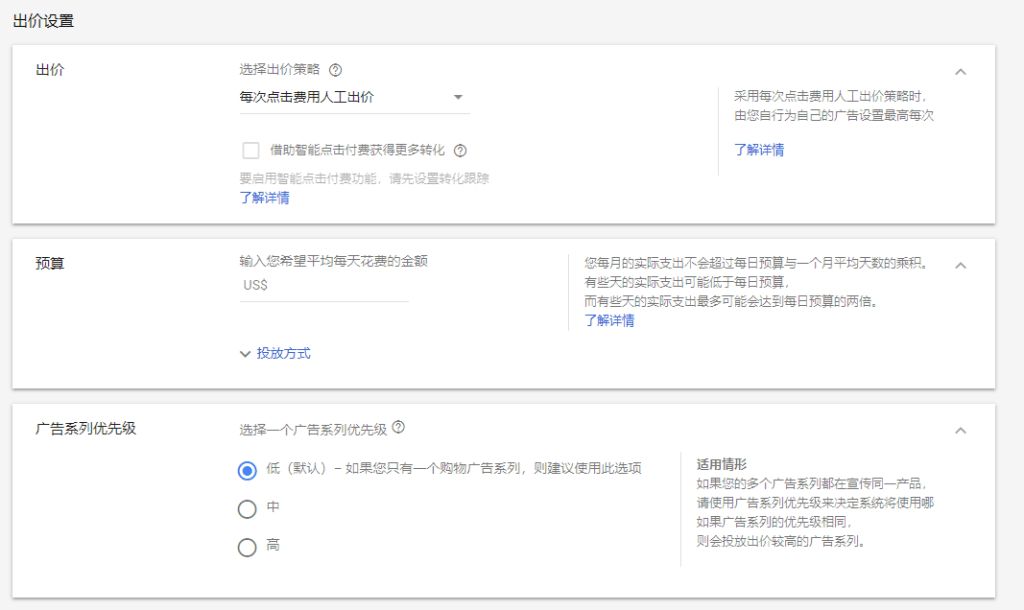Screen dimensions: 1024x610
Task: Click help icon beside 选择一个广告系列优先级
Action: (399, 428)
